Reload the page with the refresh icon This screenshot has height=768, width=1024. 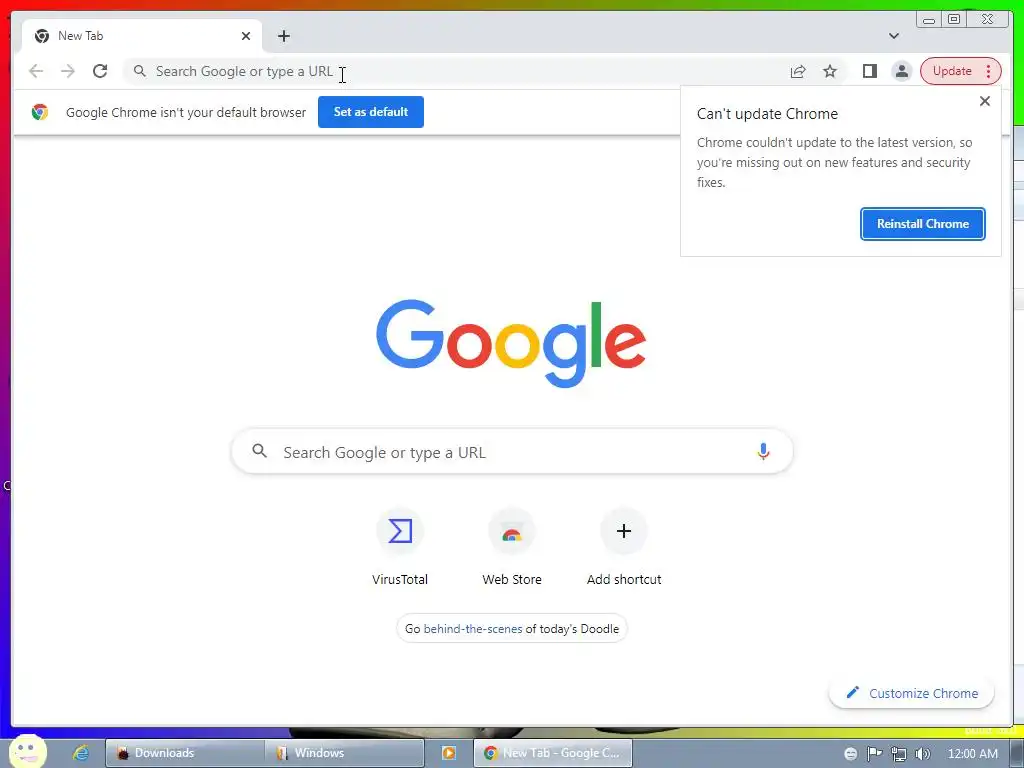point(100,71)
